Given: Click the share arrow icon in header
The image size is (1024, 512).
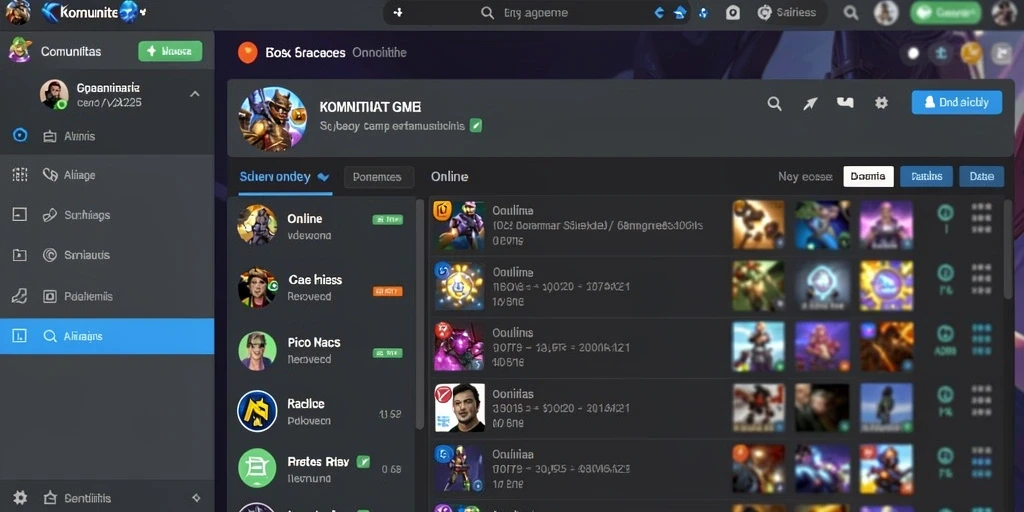Looking at the screenshot, I should (x=810, y=103).
